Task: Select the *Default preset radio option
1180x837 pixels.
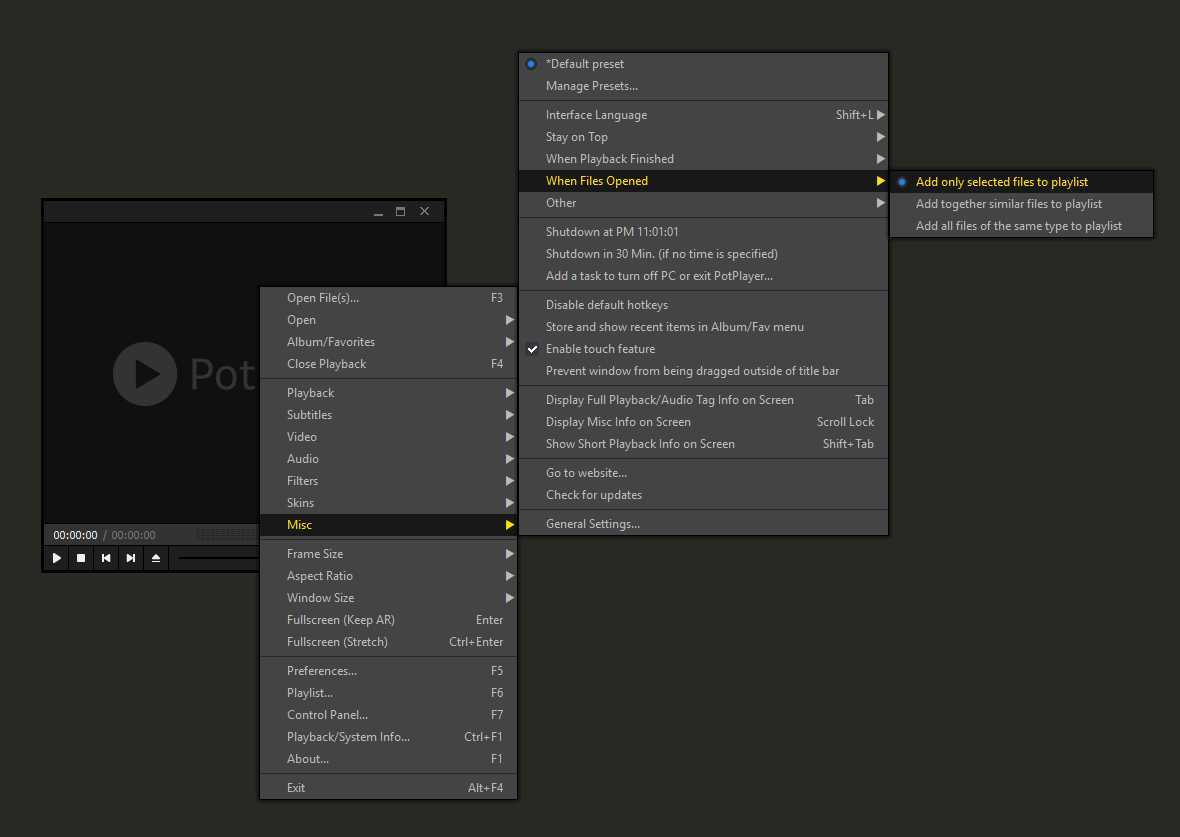Action: point(704,64)
